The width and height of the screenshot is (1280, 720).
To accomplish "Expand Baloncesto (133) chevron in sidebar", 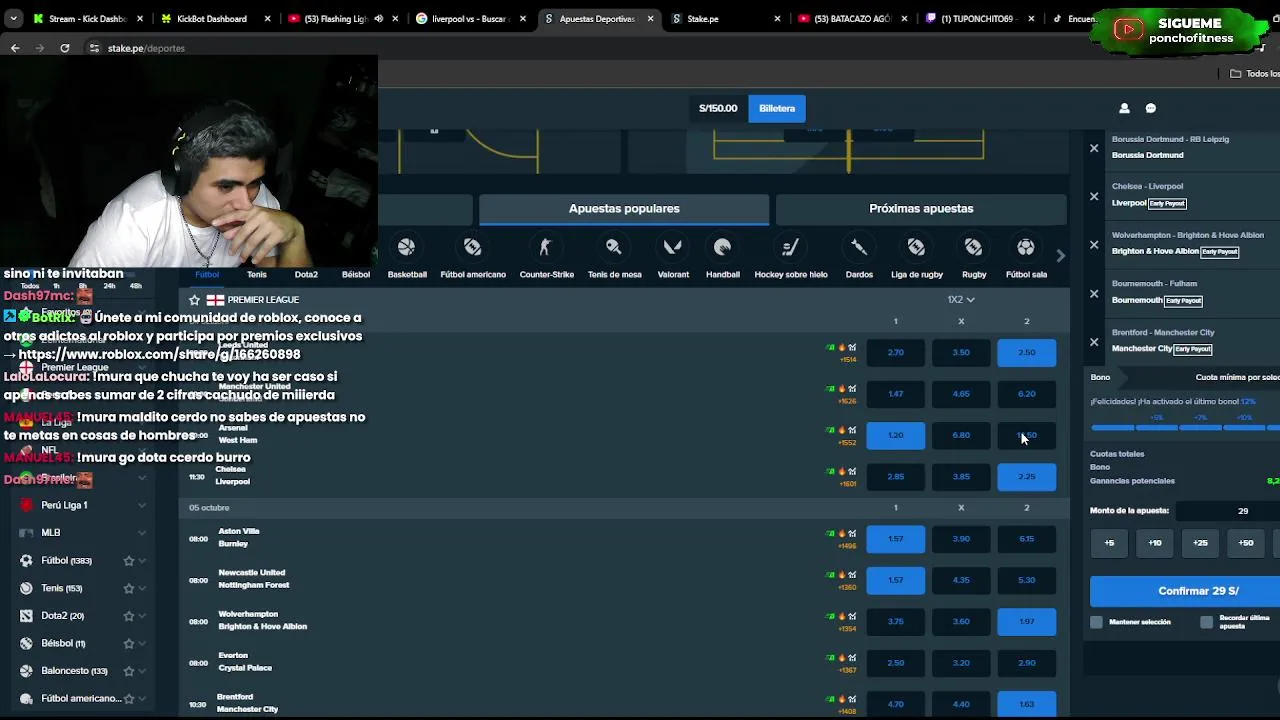I will click(x=142, y=671).
